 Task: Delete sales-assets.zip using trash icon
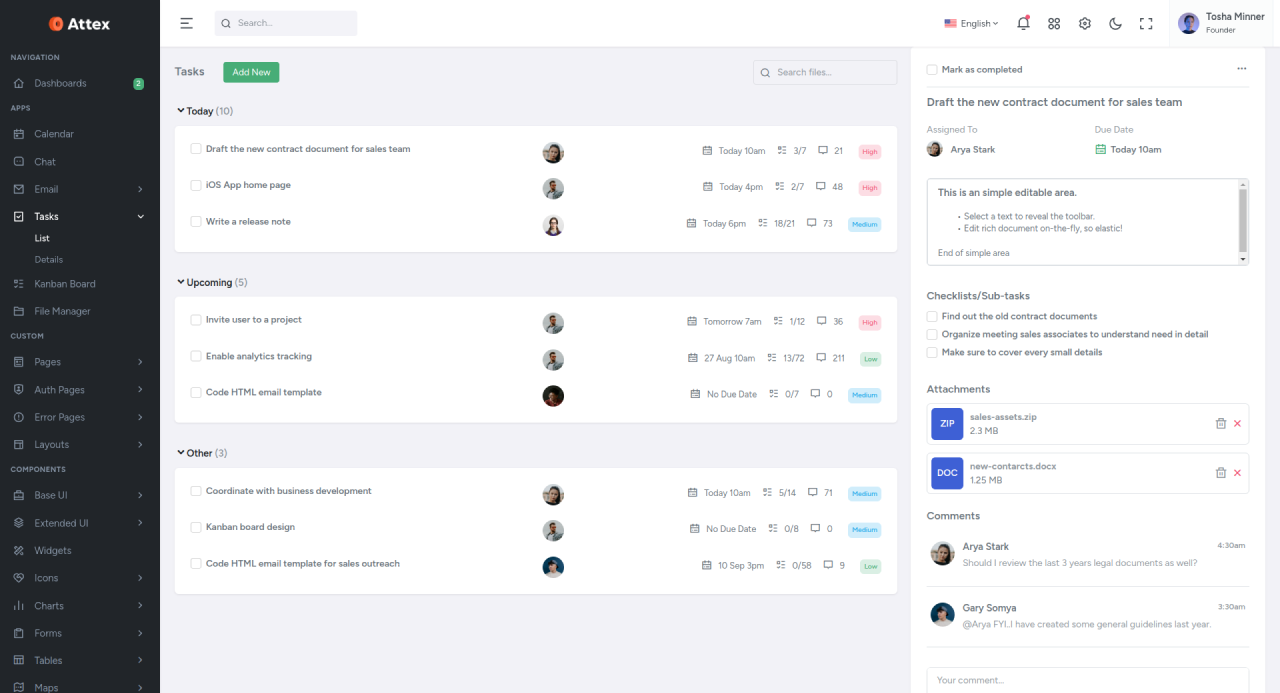1220,424
